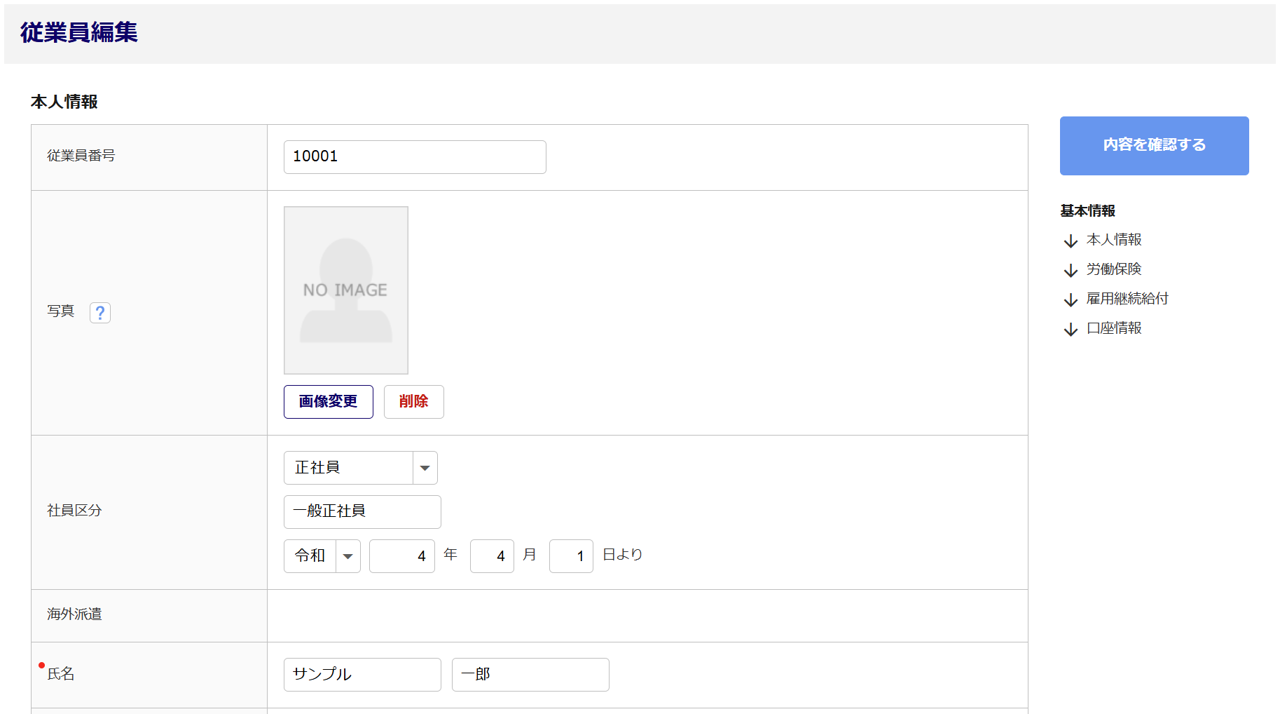Viewport: 1280px width, 714px height.
Task: Click the 内容を確認する button
Action: pyautogui.click(x=1154, y=146)
